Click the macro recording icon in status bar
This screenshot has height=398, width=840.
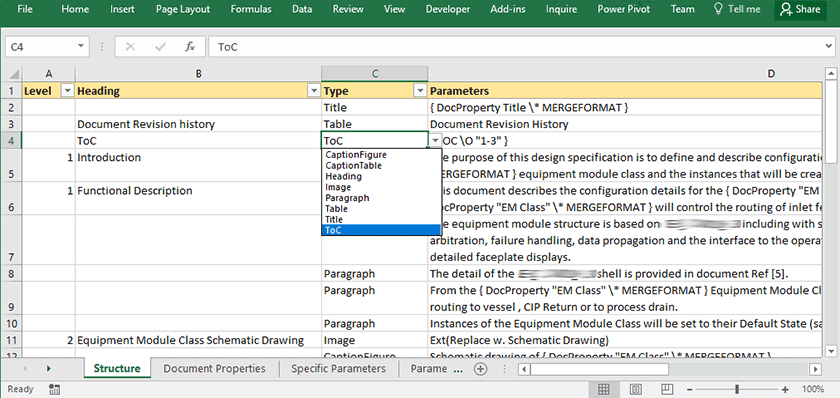pos(54,389)
